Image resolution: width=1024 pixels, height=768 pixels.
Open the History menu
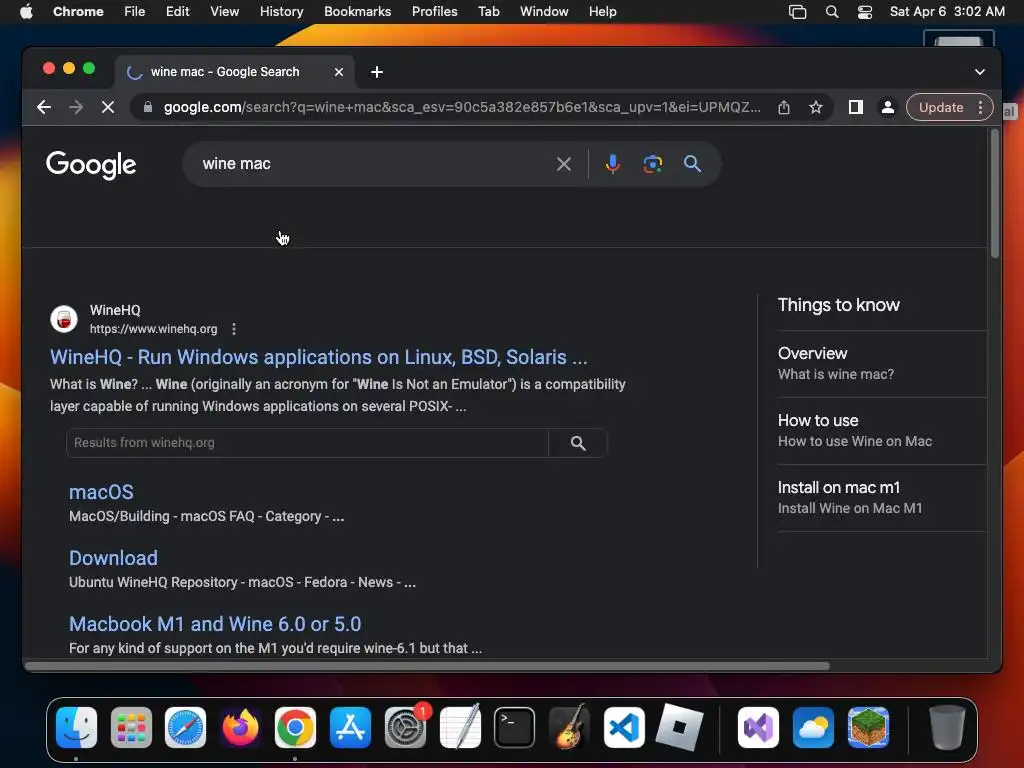(x=281, y=12)
